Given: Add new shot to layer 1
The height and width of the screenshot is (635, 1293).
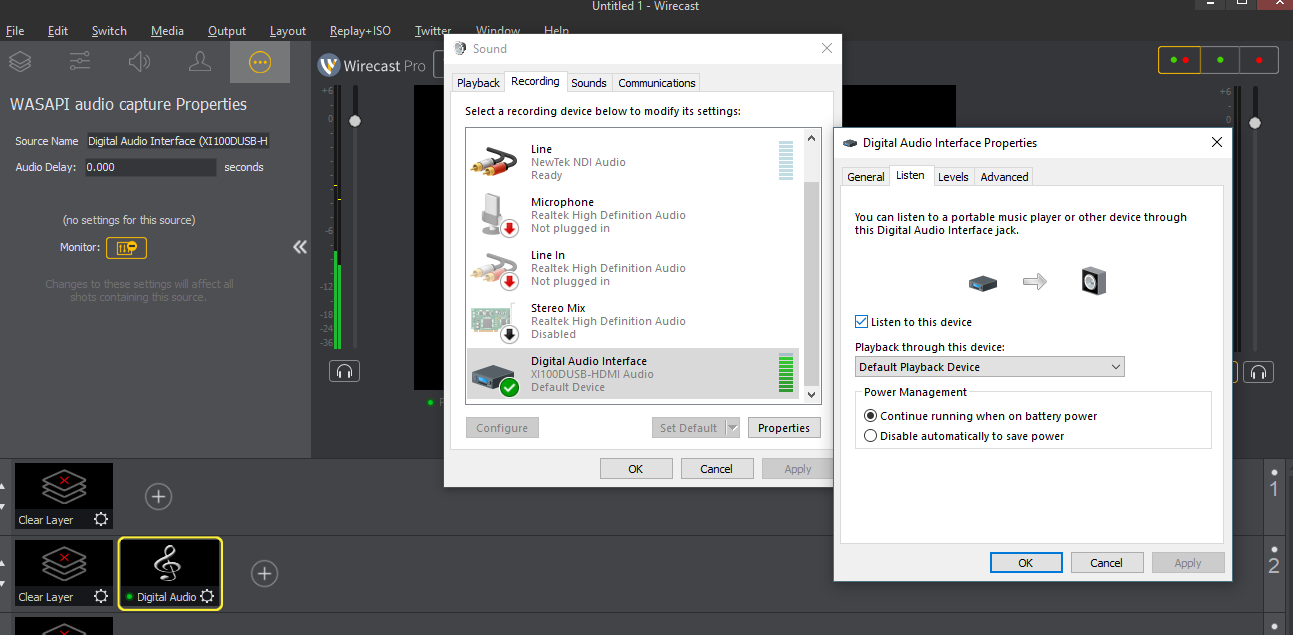Looking at the screenshot, I should pos(159,496).
